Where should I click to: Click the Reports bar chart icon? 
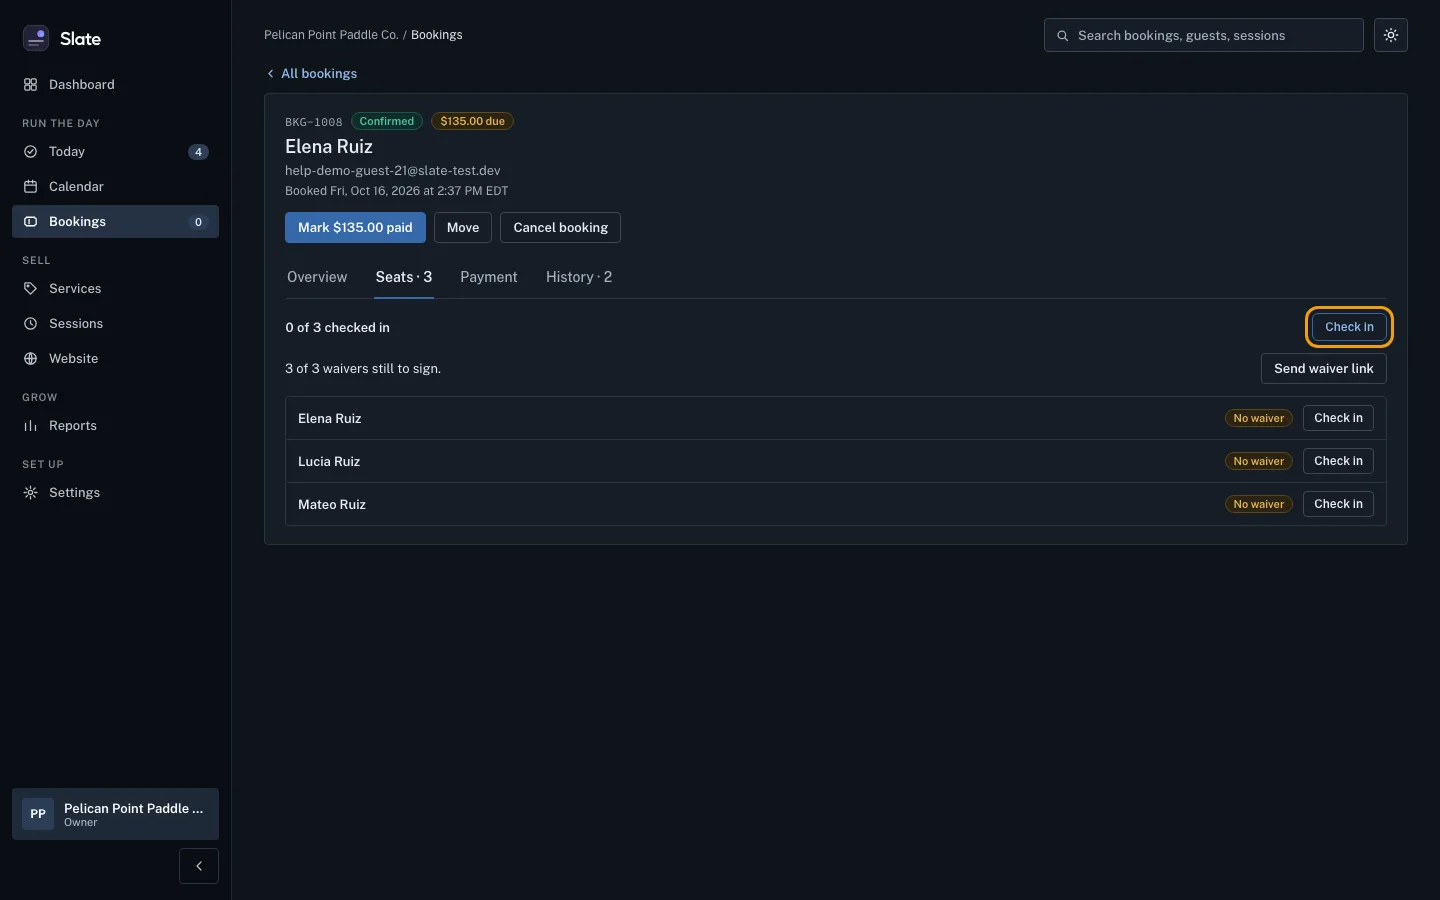[30, 426]
